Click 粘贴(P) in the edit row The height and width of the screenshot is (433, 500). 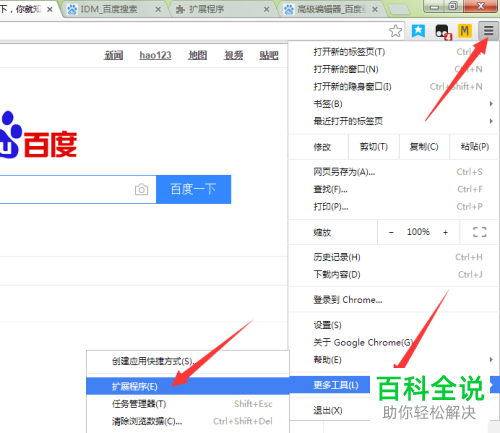(474, 147)
